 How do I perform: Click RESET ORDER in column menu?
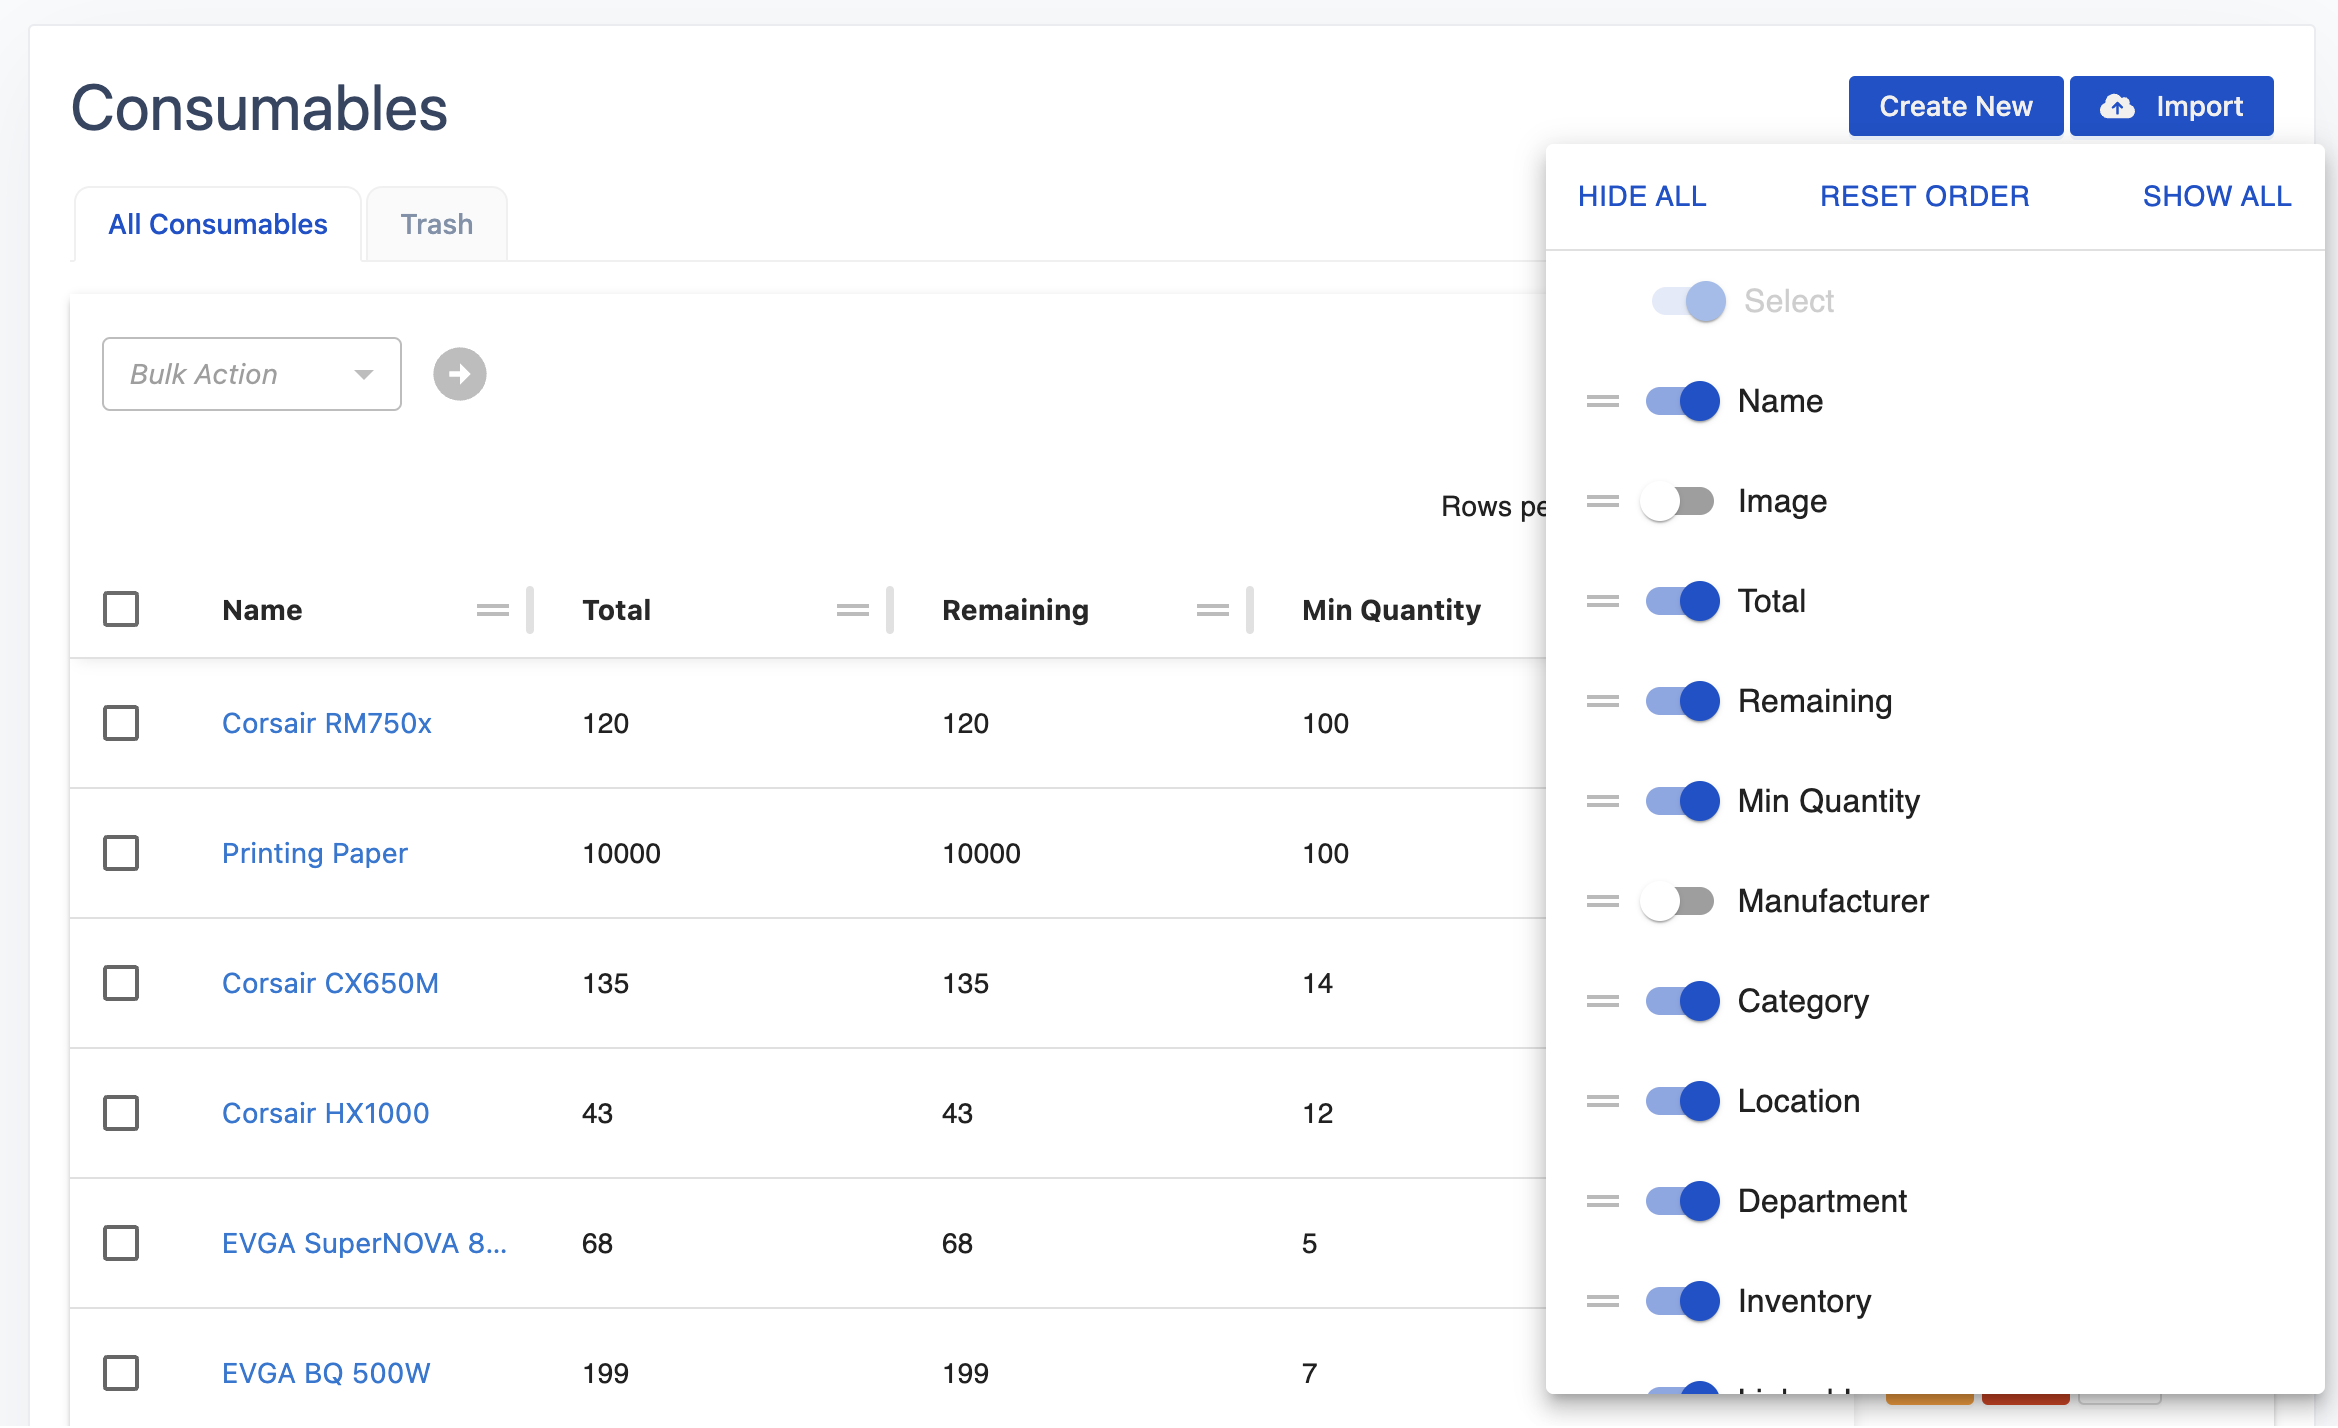pos(1925,196)
